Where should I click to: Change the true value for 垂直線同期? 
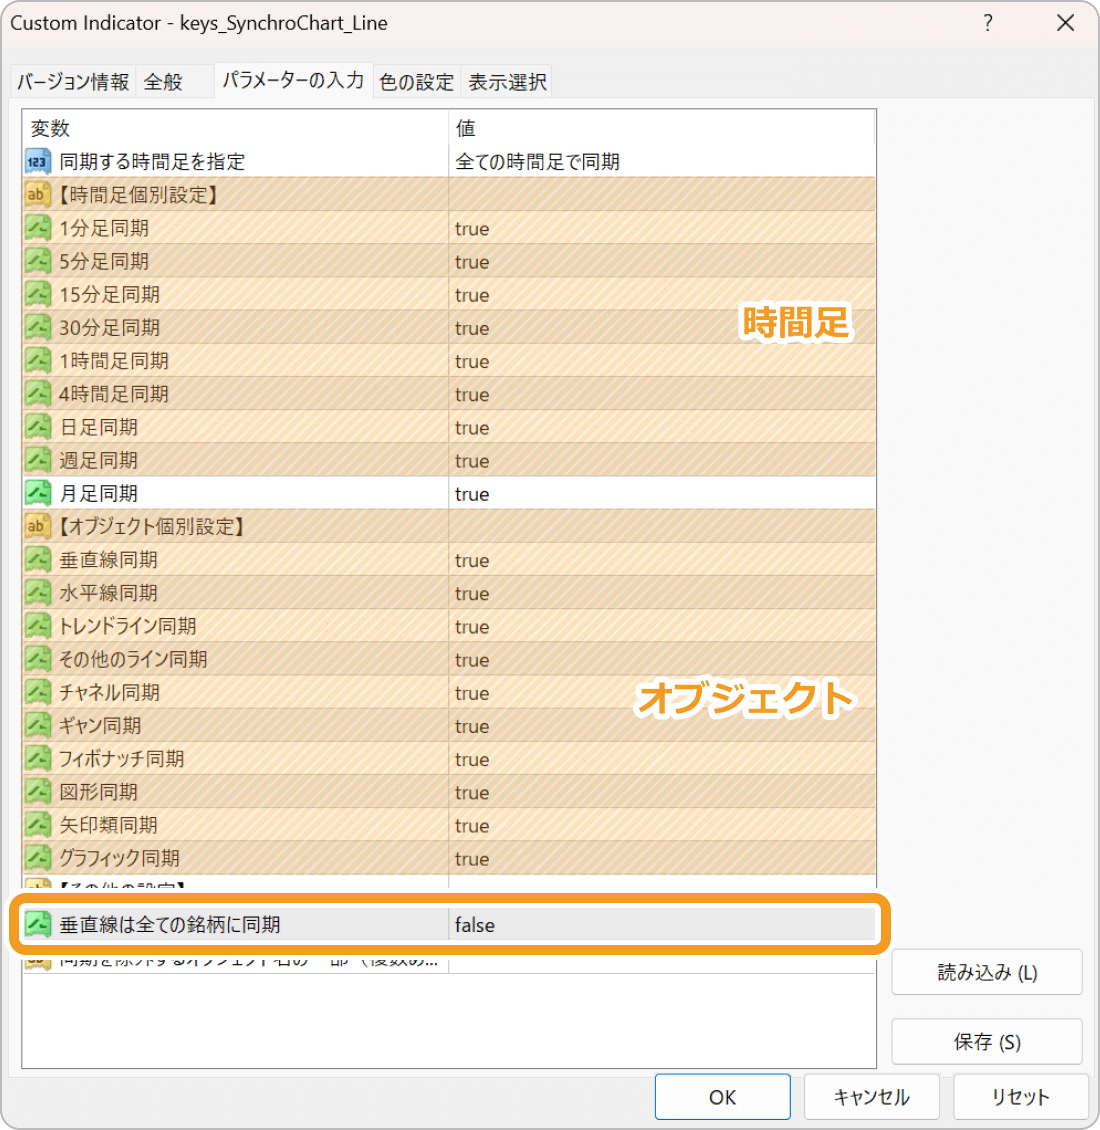coord(662,559)
